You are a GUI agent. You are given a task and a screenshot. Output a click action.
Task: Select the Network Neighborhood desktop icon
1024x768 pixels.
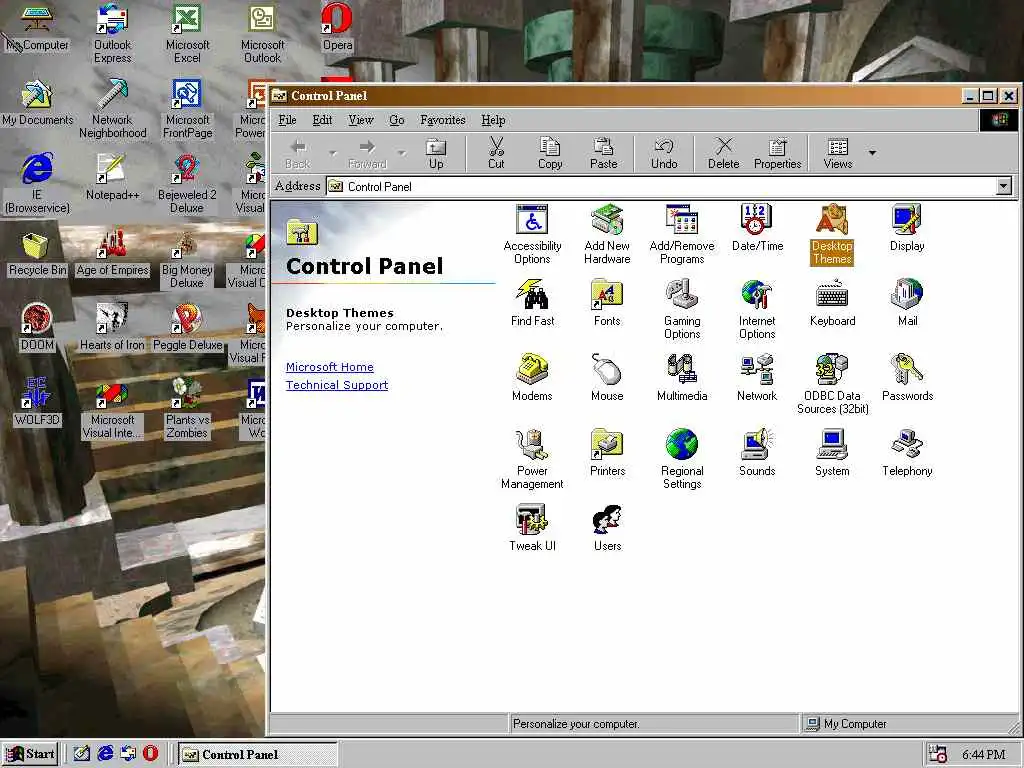[112, 108]
